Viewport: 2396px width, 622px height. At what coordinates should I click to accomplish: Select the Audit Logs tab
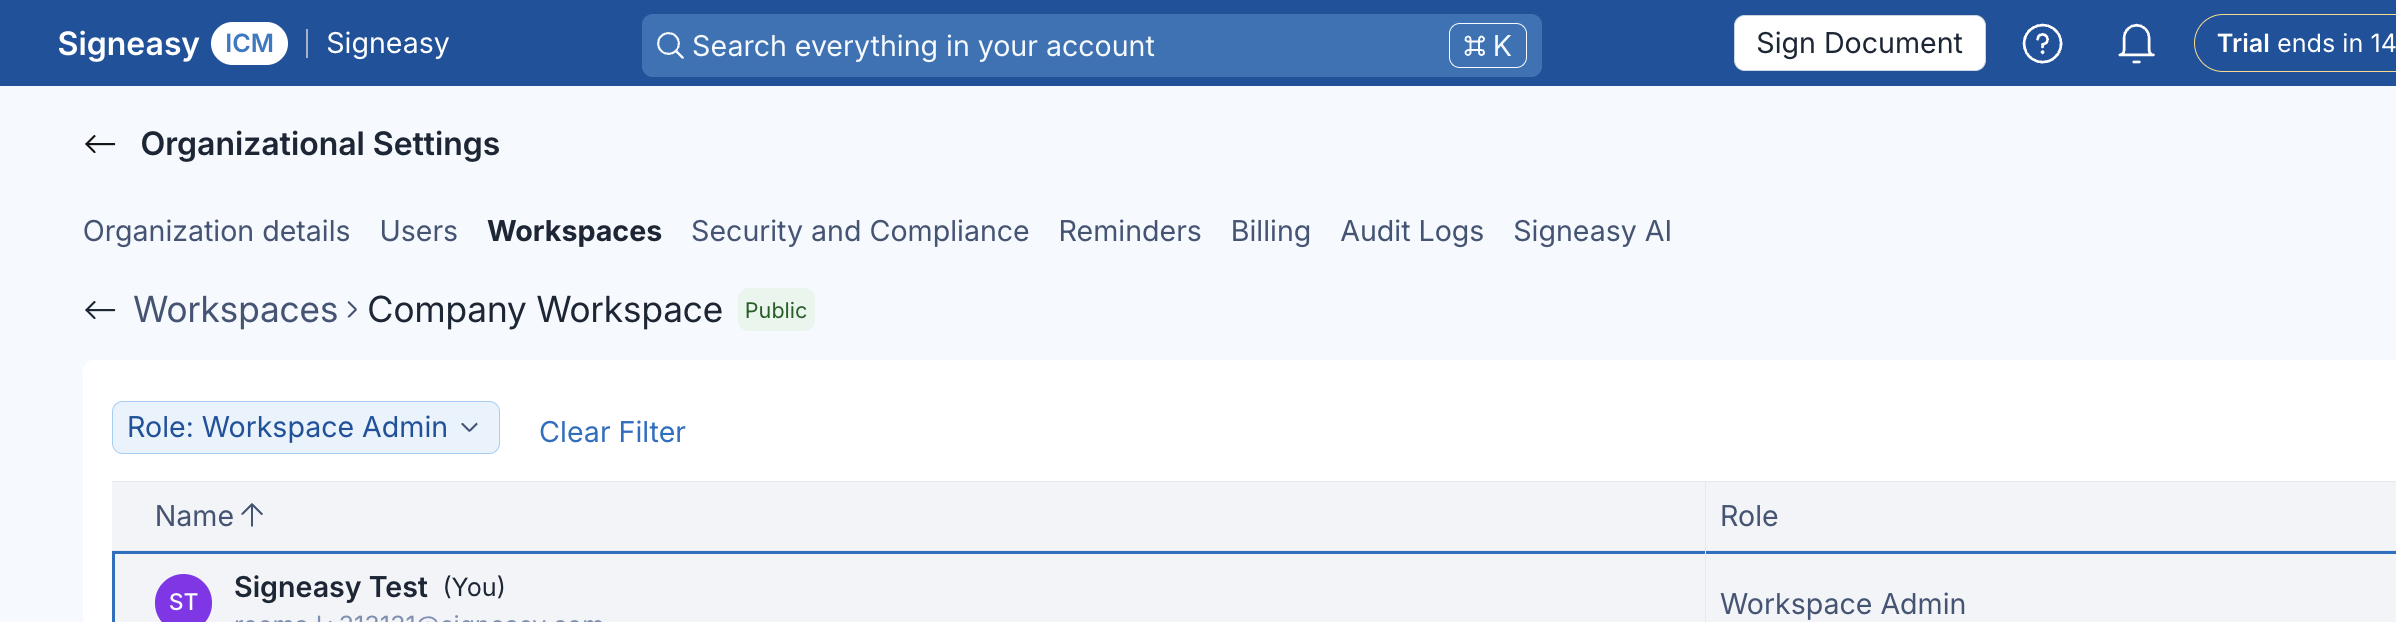[x=1412, y=231]
